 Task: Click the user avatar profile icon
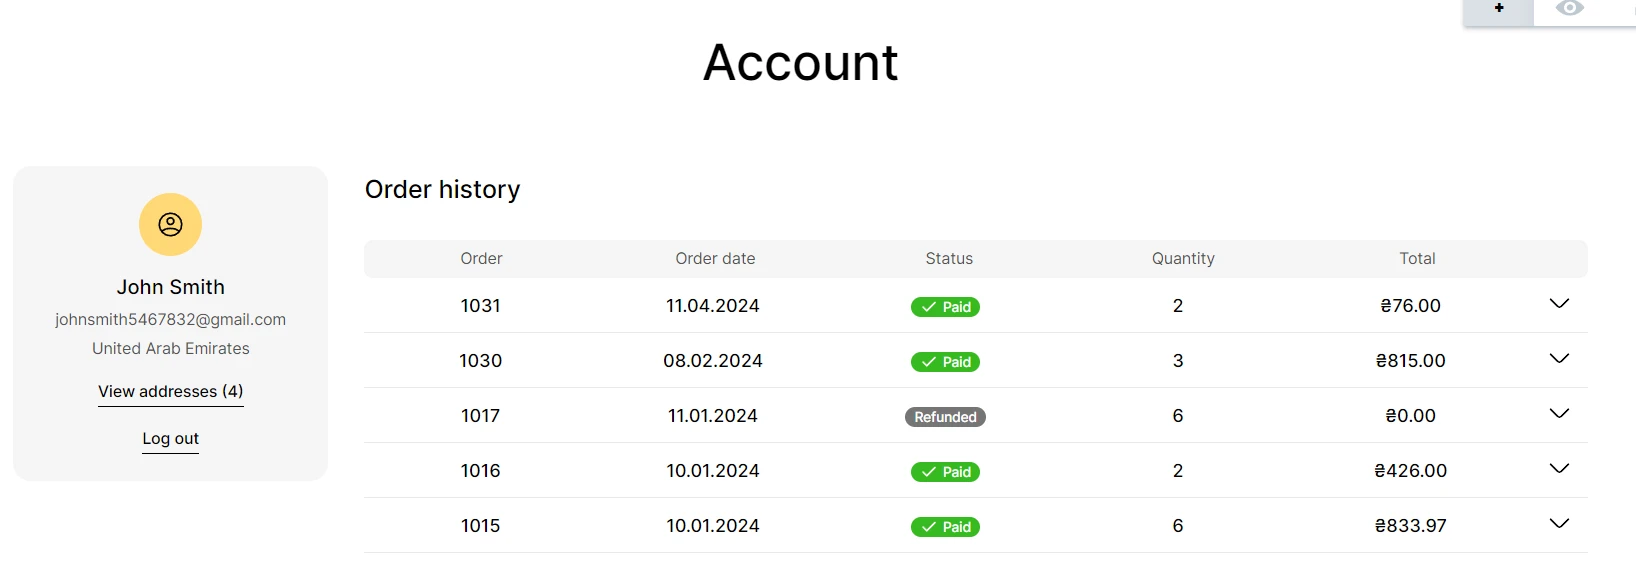click(170, 224)
